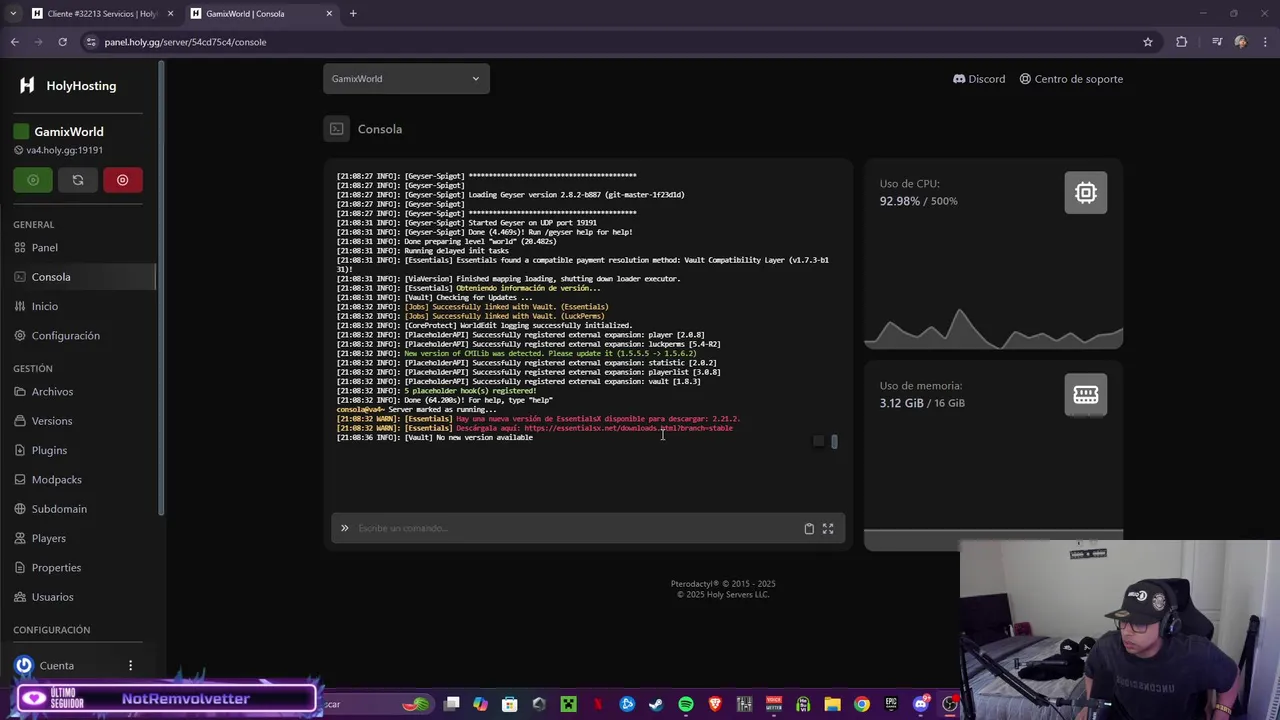The height and width of the screenshot is (720, 1280).
Task: Reload the browser page
Action: coord(62,42)
